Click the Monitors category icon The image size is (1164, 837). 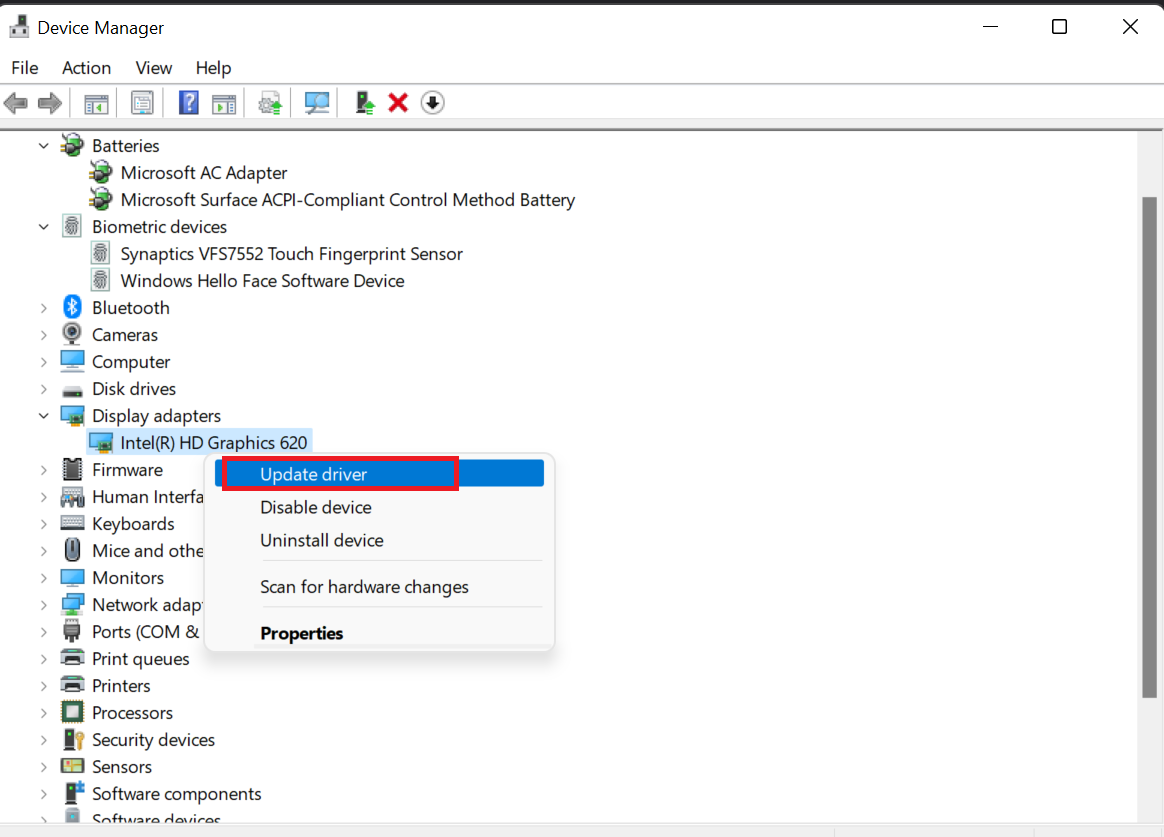click(72, 577)
